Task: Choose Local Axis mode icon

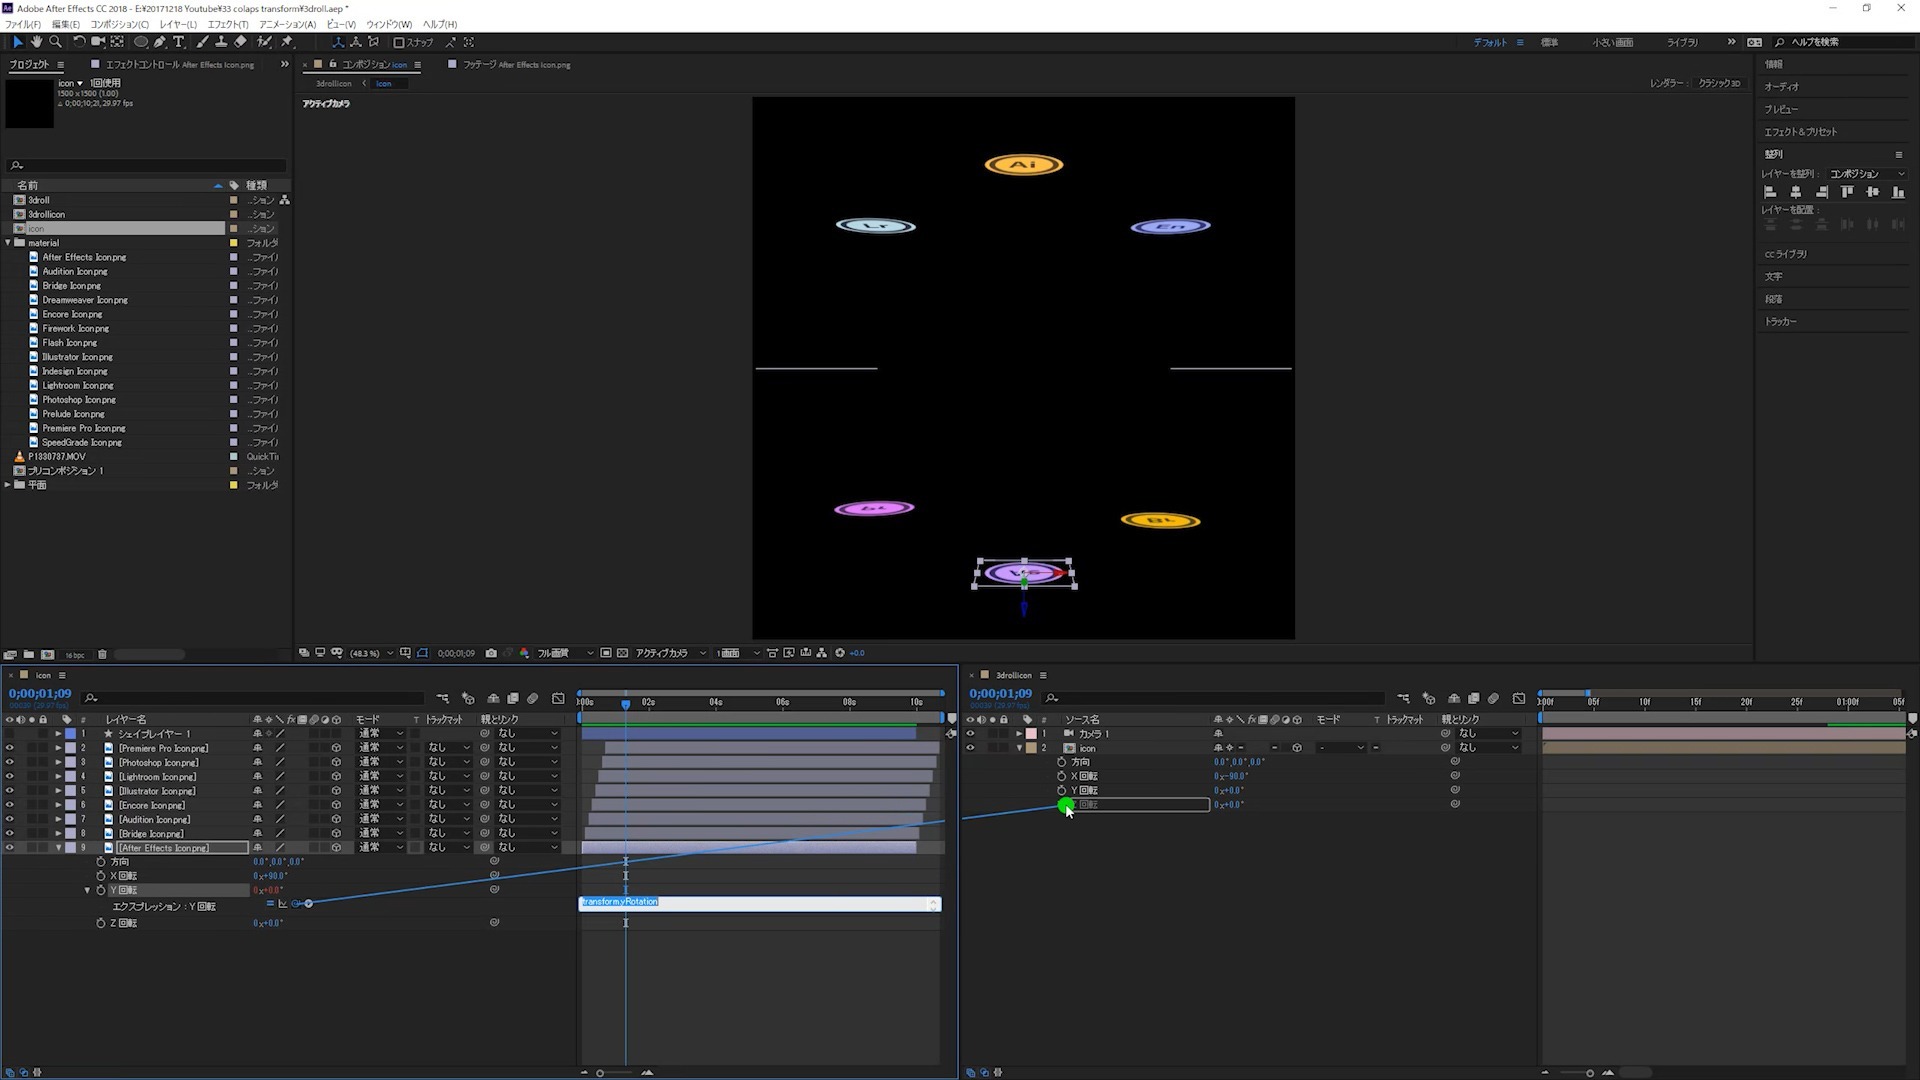Action: [337, 42]
